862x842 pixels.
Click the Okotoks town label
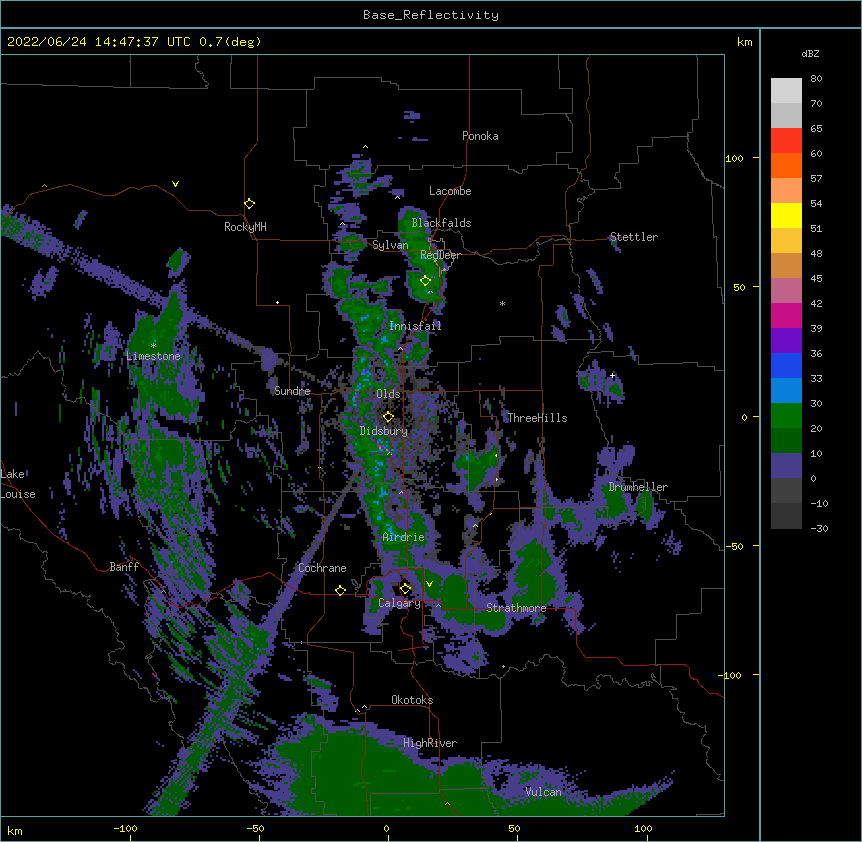[412, 700]
